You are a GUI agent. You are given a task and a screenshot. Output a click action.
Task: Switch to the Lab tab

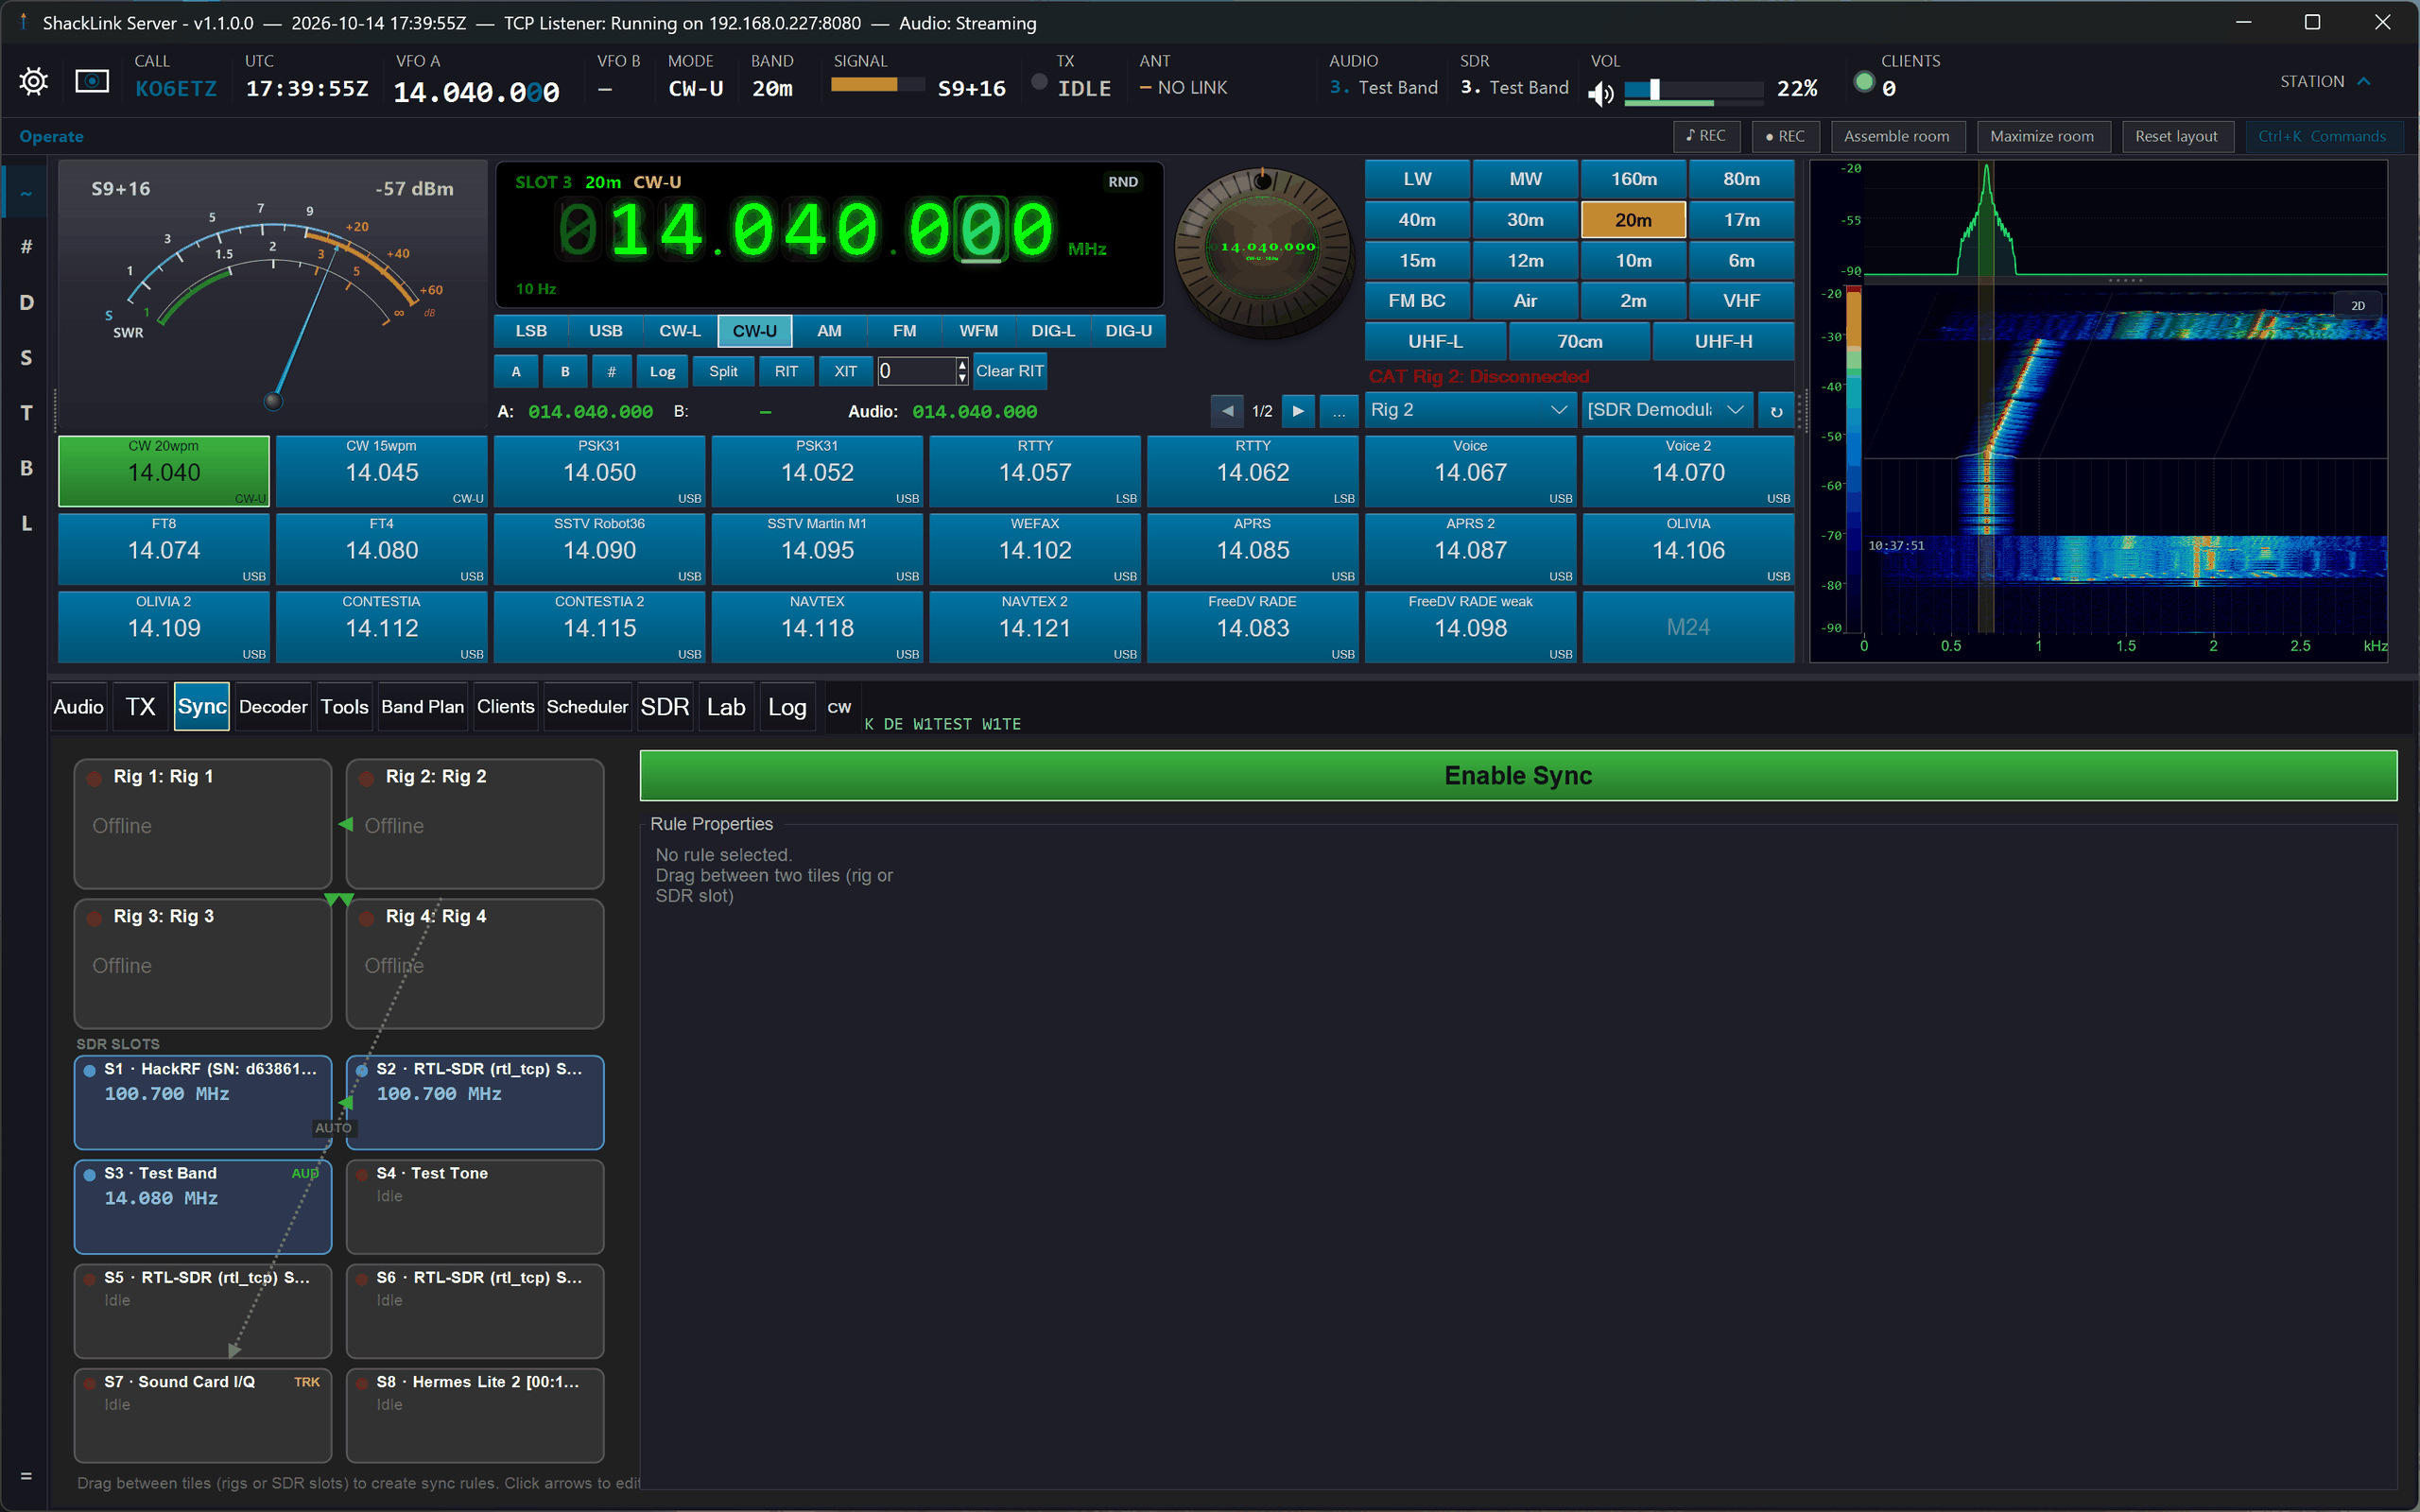tap(726, 707)
